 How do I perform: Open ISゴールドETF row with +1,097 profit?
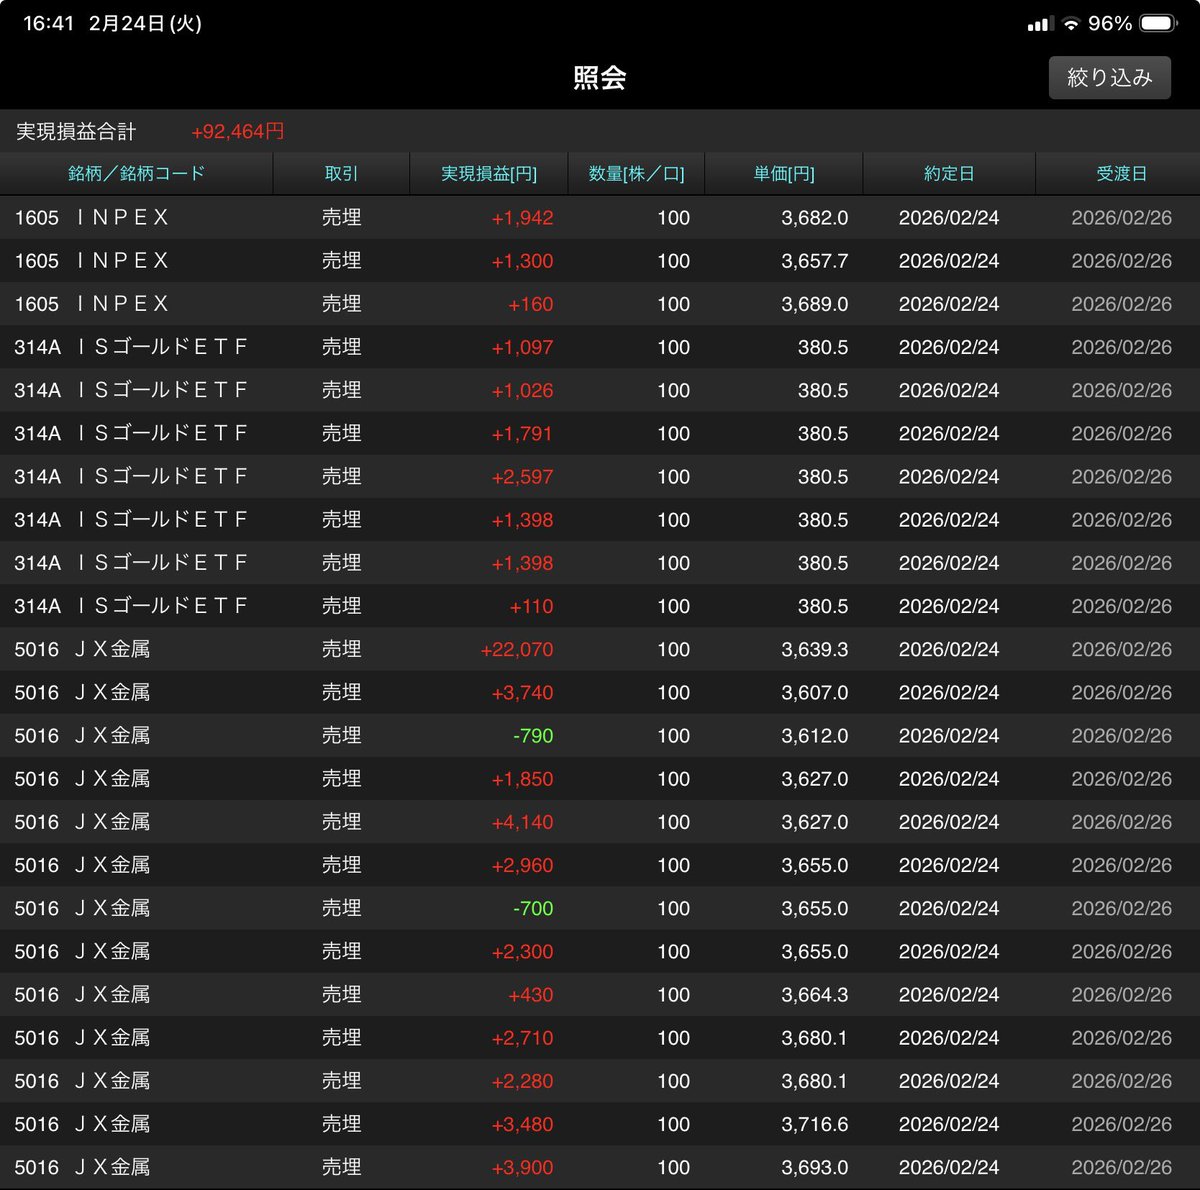coord(600,347)
